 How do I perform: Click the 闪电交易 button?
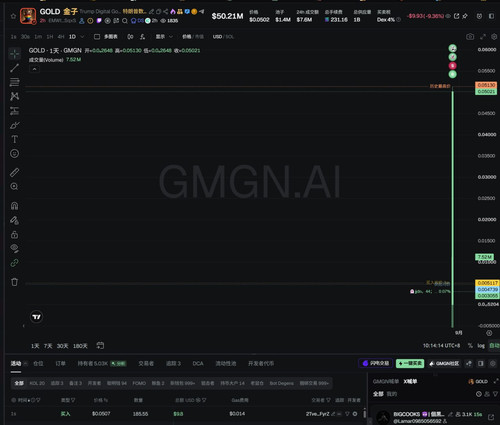[376, 363]
